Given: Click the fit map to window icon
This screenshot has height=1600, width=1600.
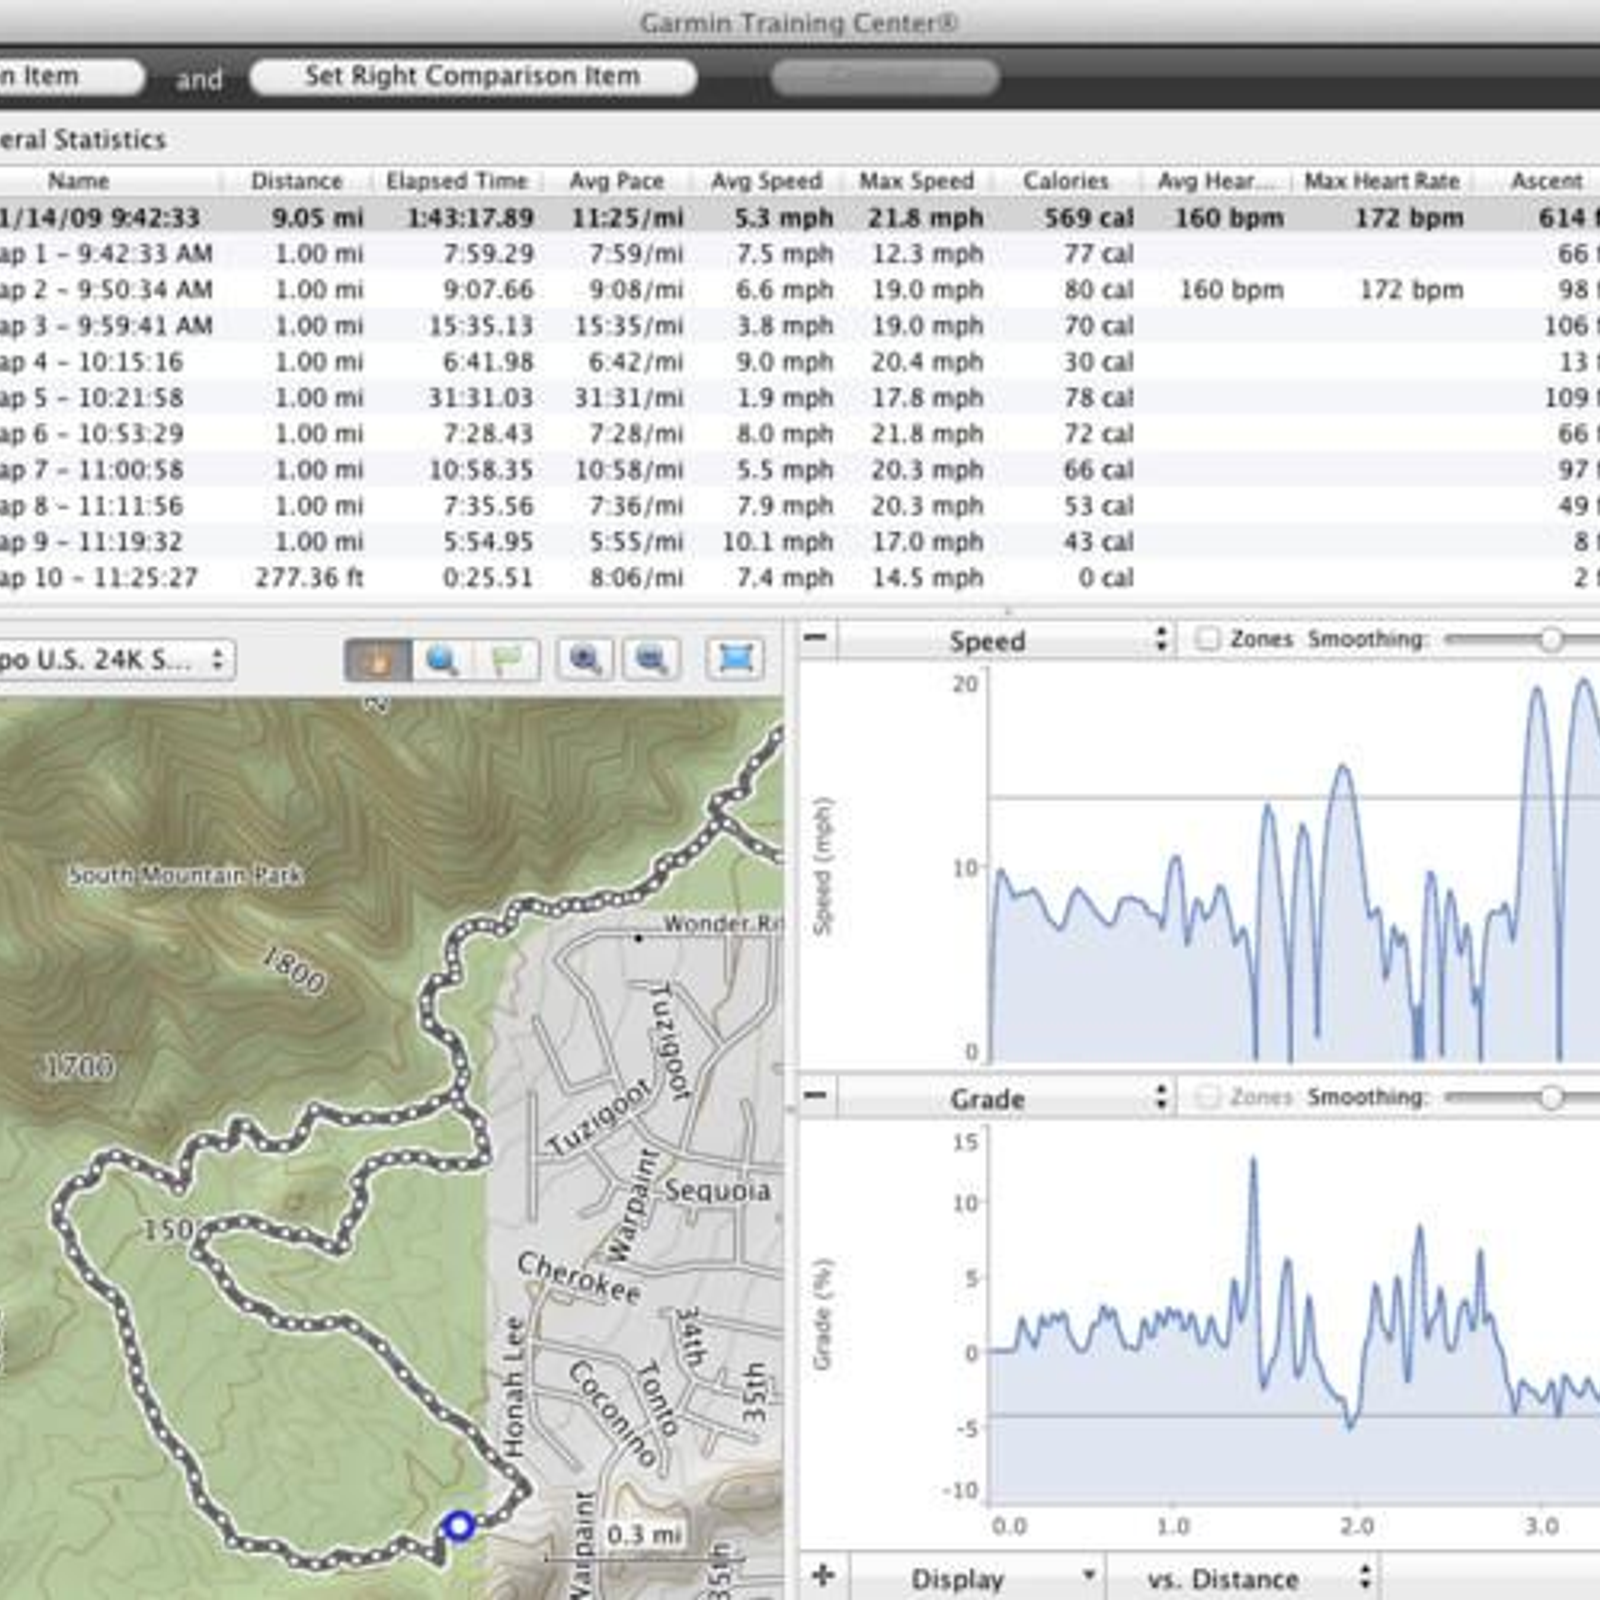Looking at the screenshot, I should [735, 659].
